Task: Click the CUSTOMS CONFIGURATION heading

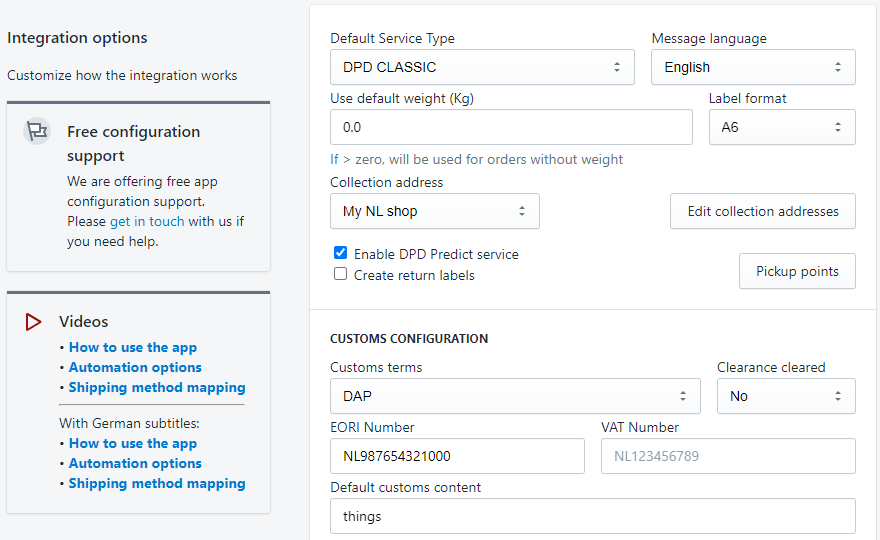Action: [x=409, y=338]
